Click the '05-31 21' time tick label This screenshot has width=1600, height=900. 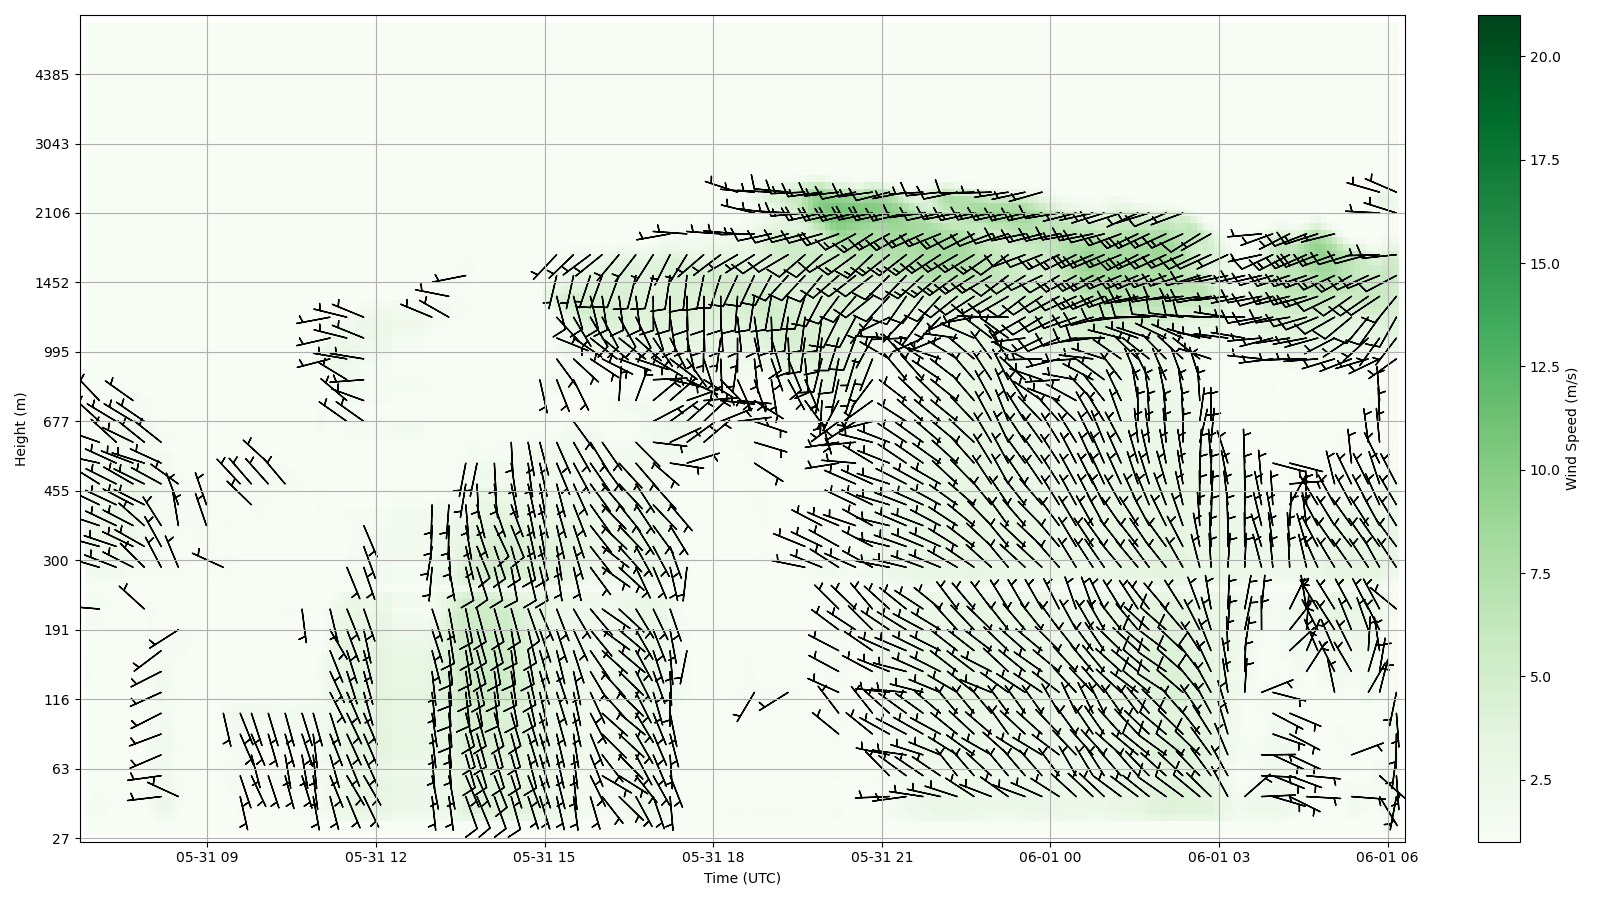(882, 857)
